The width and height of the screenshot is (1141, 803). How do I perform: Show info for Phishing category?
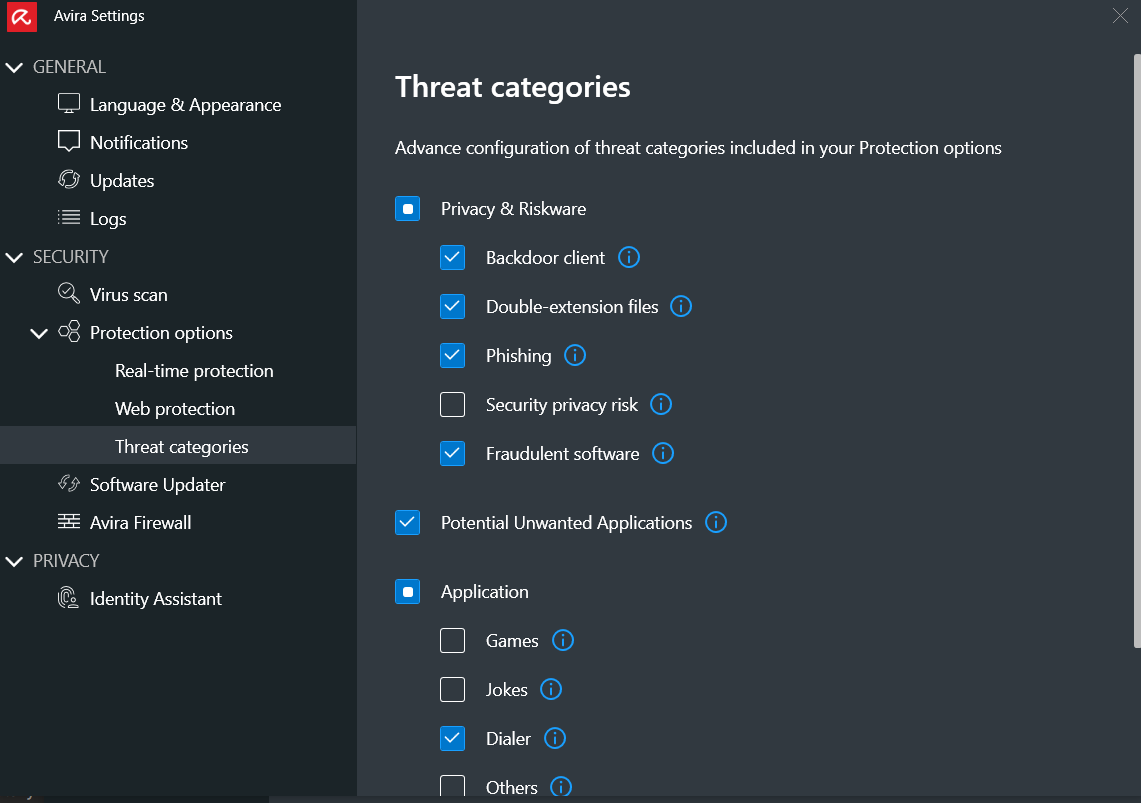[x=574, y=355]
